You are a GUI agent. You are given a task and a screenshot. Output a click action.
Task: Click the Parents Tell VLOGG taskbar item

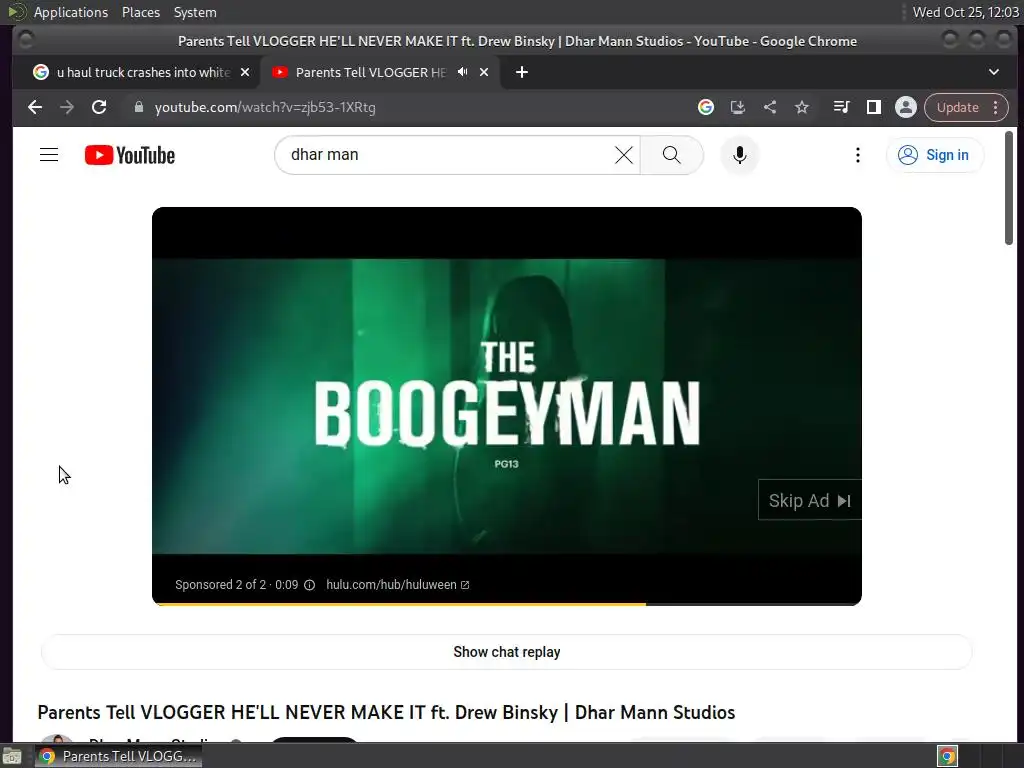point(118,756)
